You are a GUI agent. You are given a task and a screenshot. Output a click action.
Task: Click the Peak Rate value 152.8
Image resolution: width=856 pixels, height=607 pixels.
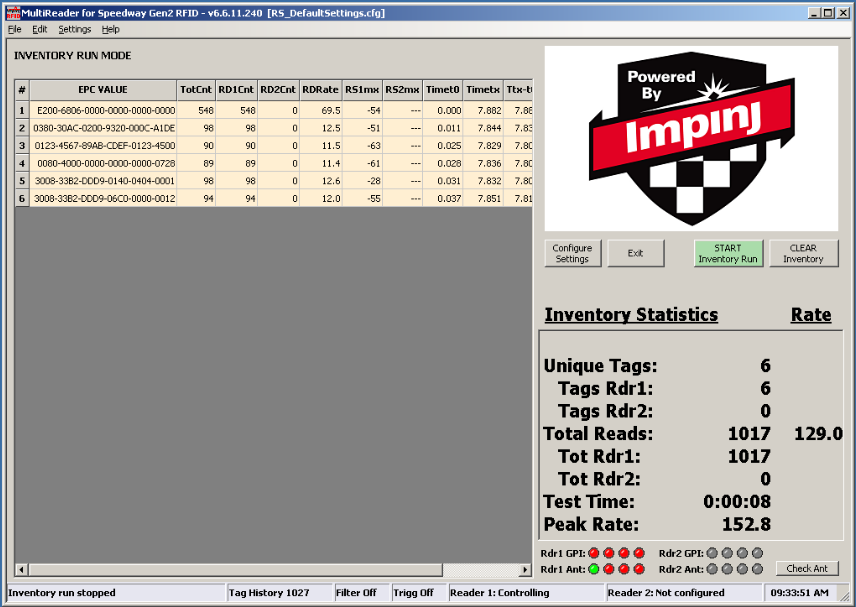tap(746, 524)
